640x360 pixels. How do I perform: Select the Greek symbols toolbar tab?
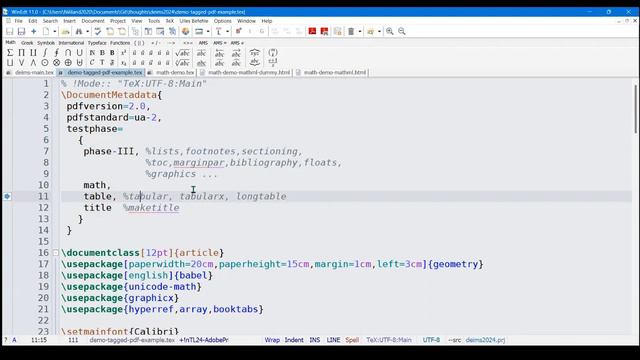pos(27,43)
